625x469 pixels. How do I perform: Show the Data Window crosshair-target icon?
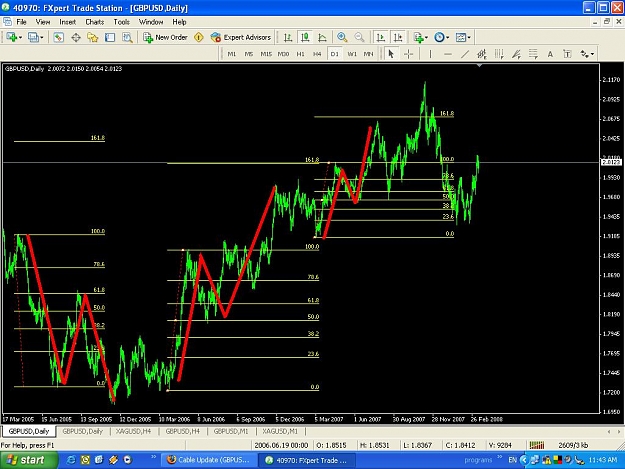click(76, 37)
